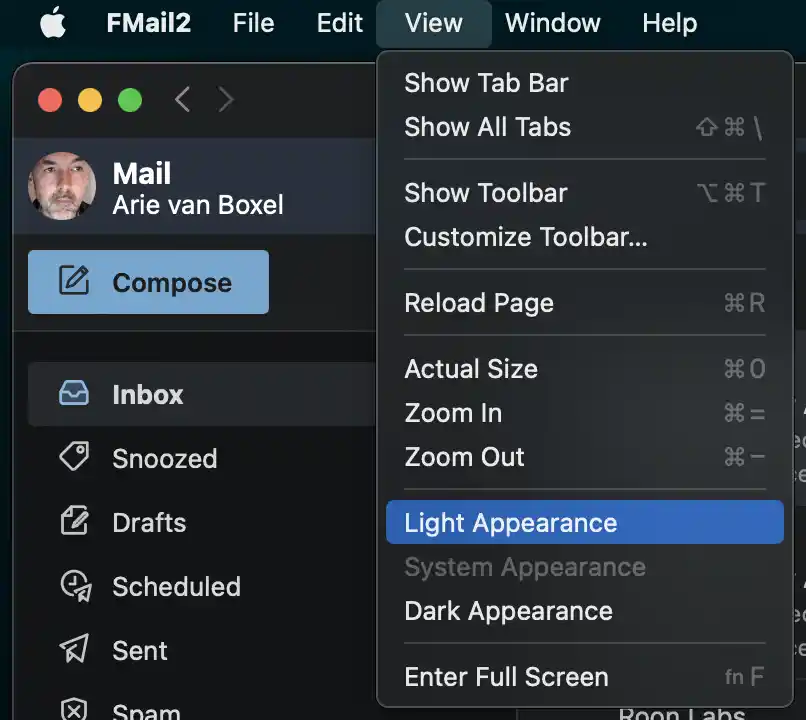Click the Sent paper plane icon
The height and width of the screenshot is (720, 806).
pos(75,649)
